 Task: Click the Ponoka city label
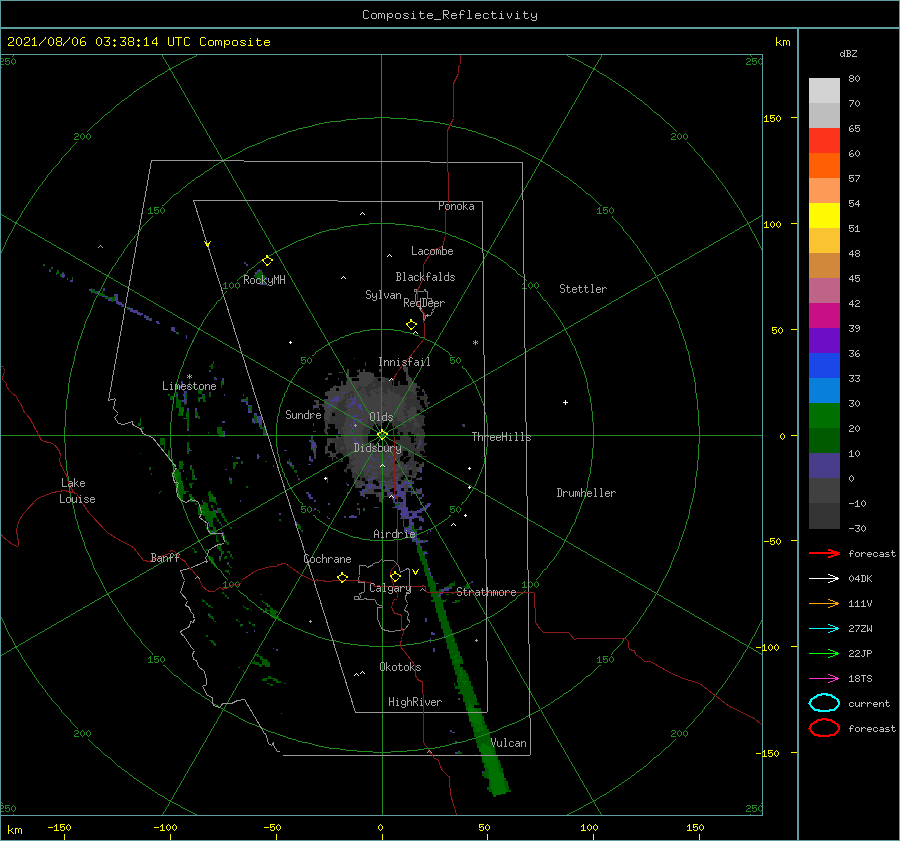(x=456, y=206)
